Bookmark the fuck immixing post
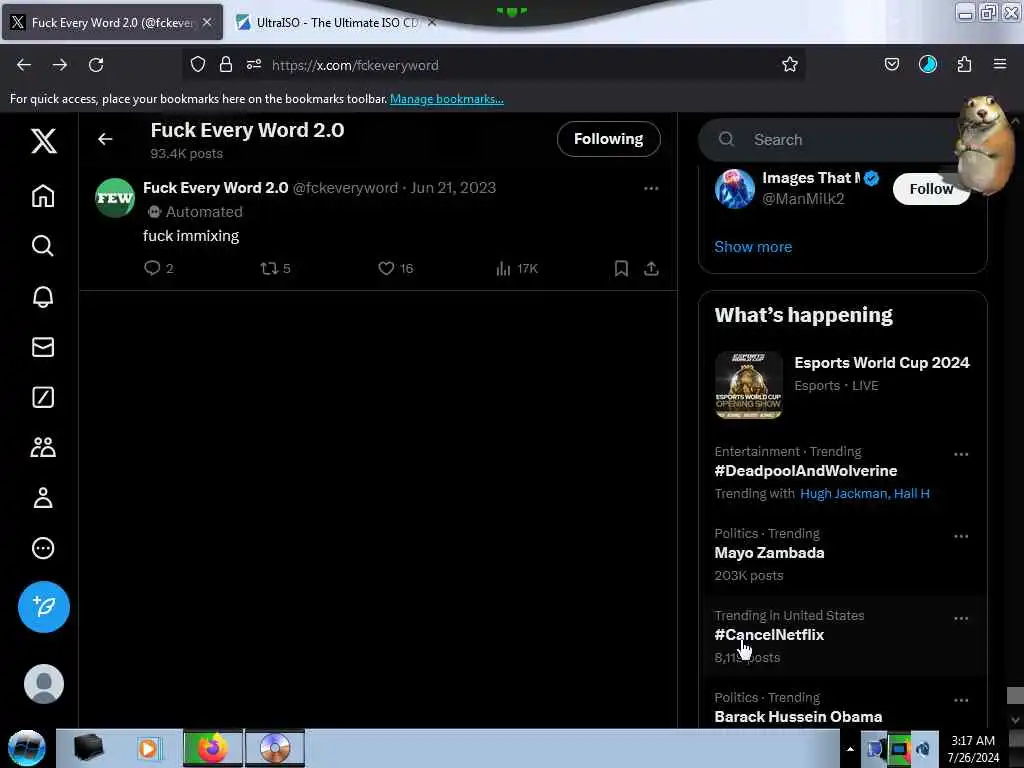Viewport: 1024px width, 768px height. point(621,268)
